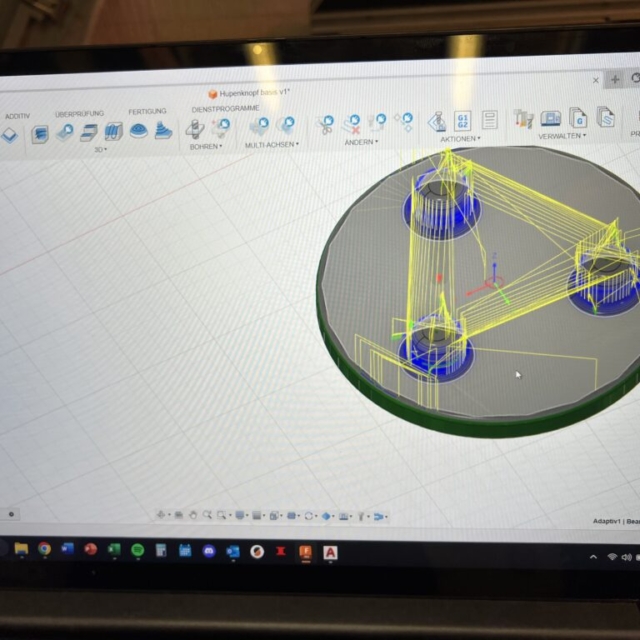Expand the 3D dropdown menu
This screenshot has width=640, height=640.
click(100, 149)
